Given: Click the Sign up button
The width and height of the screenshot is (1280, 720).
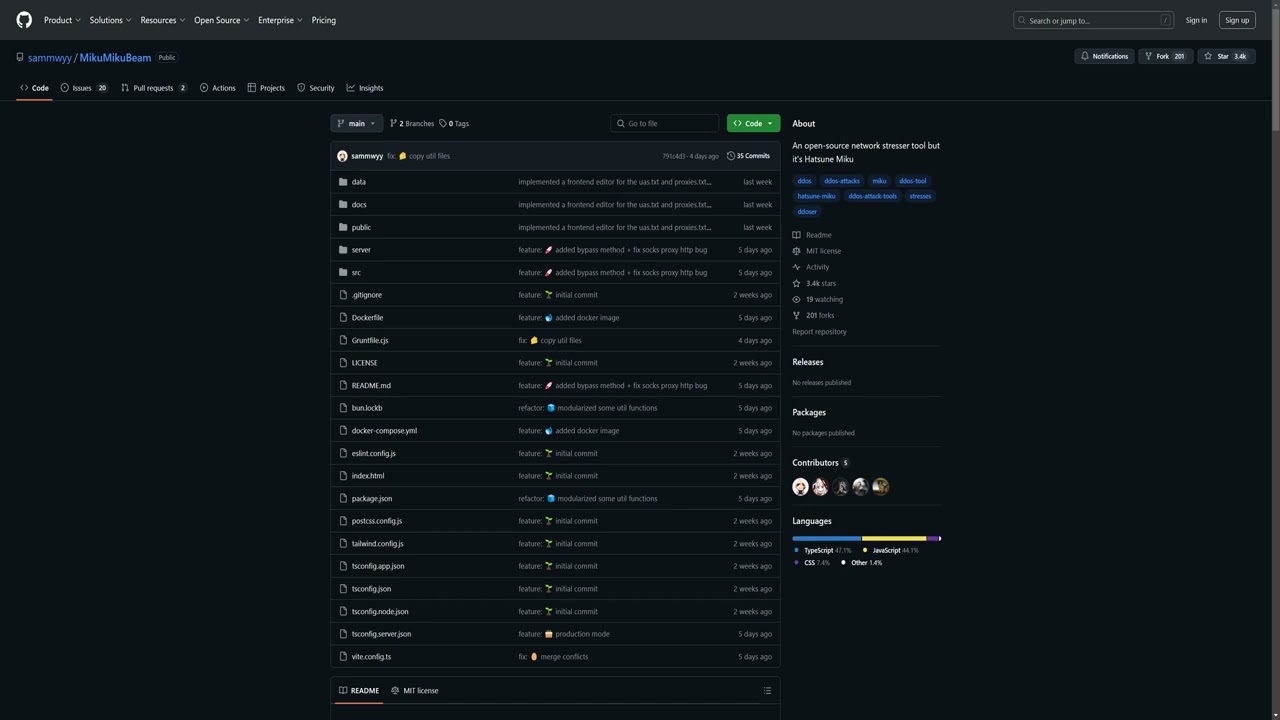Looking at the screenshot, I should 1237,20.
